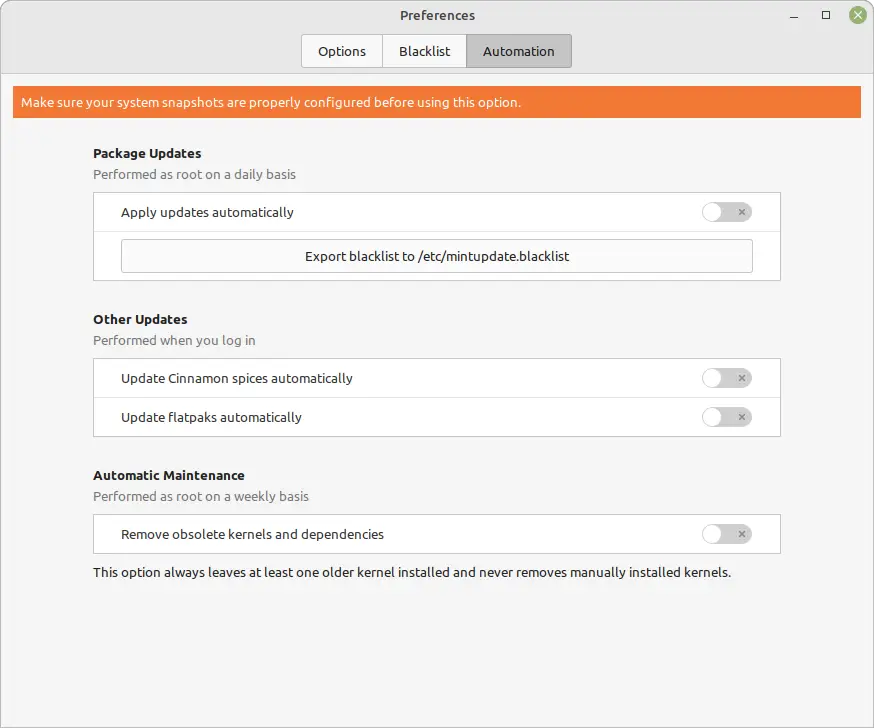Close the Preferences window
The width and height of the screenshot is (874, 728).
pos(857,15)
